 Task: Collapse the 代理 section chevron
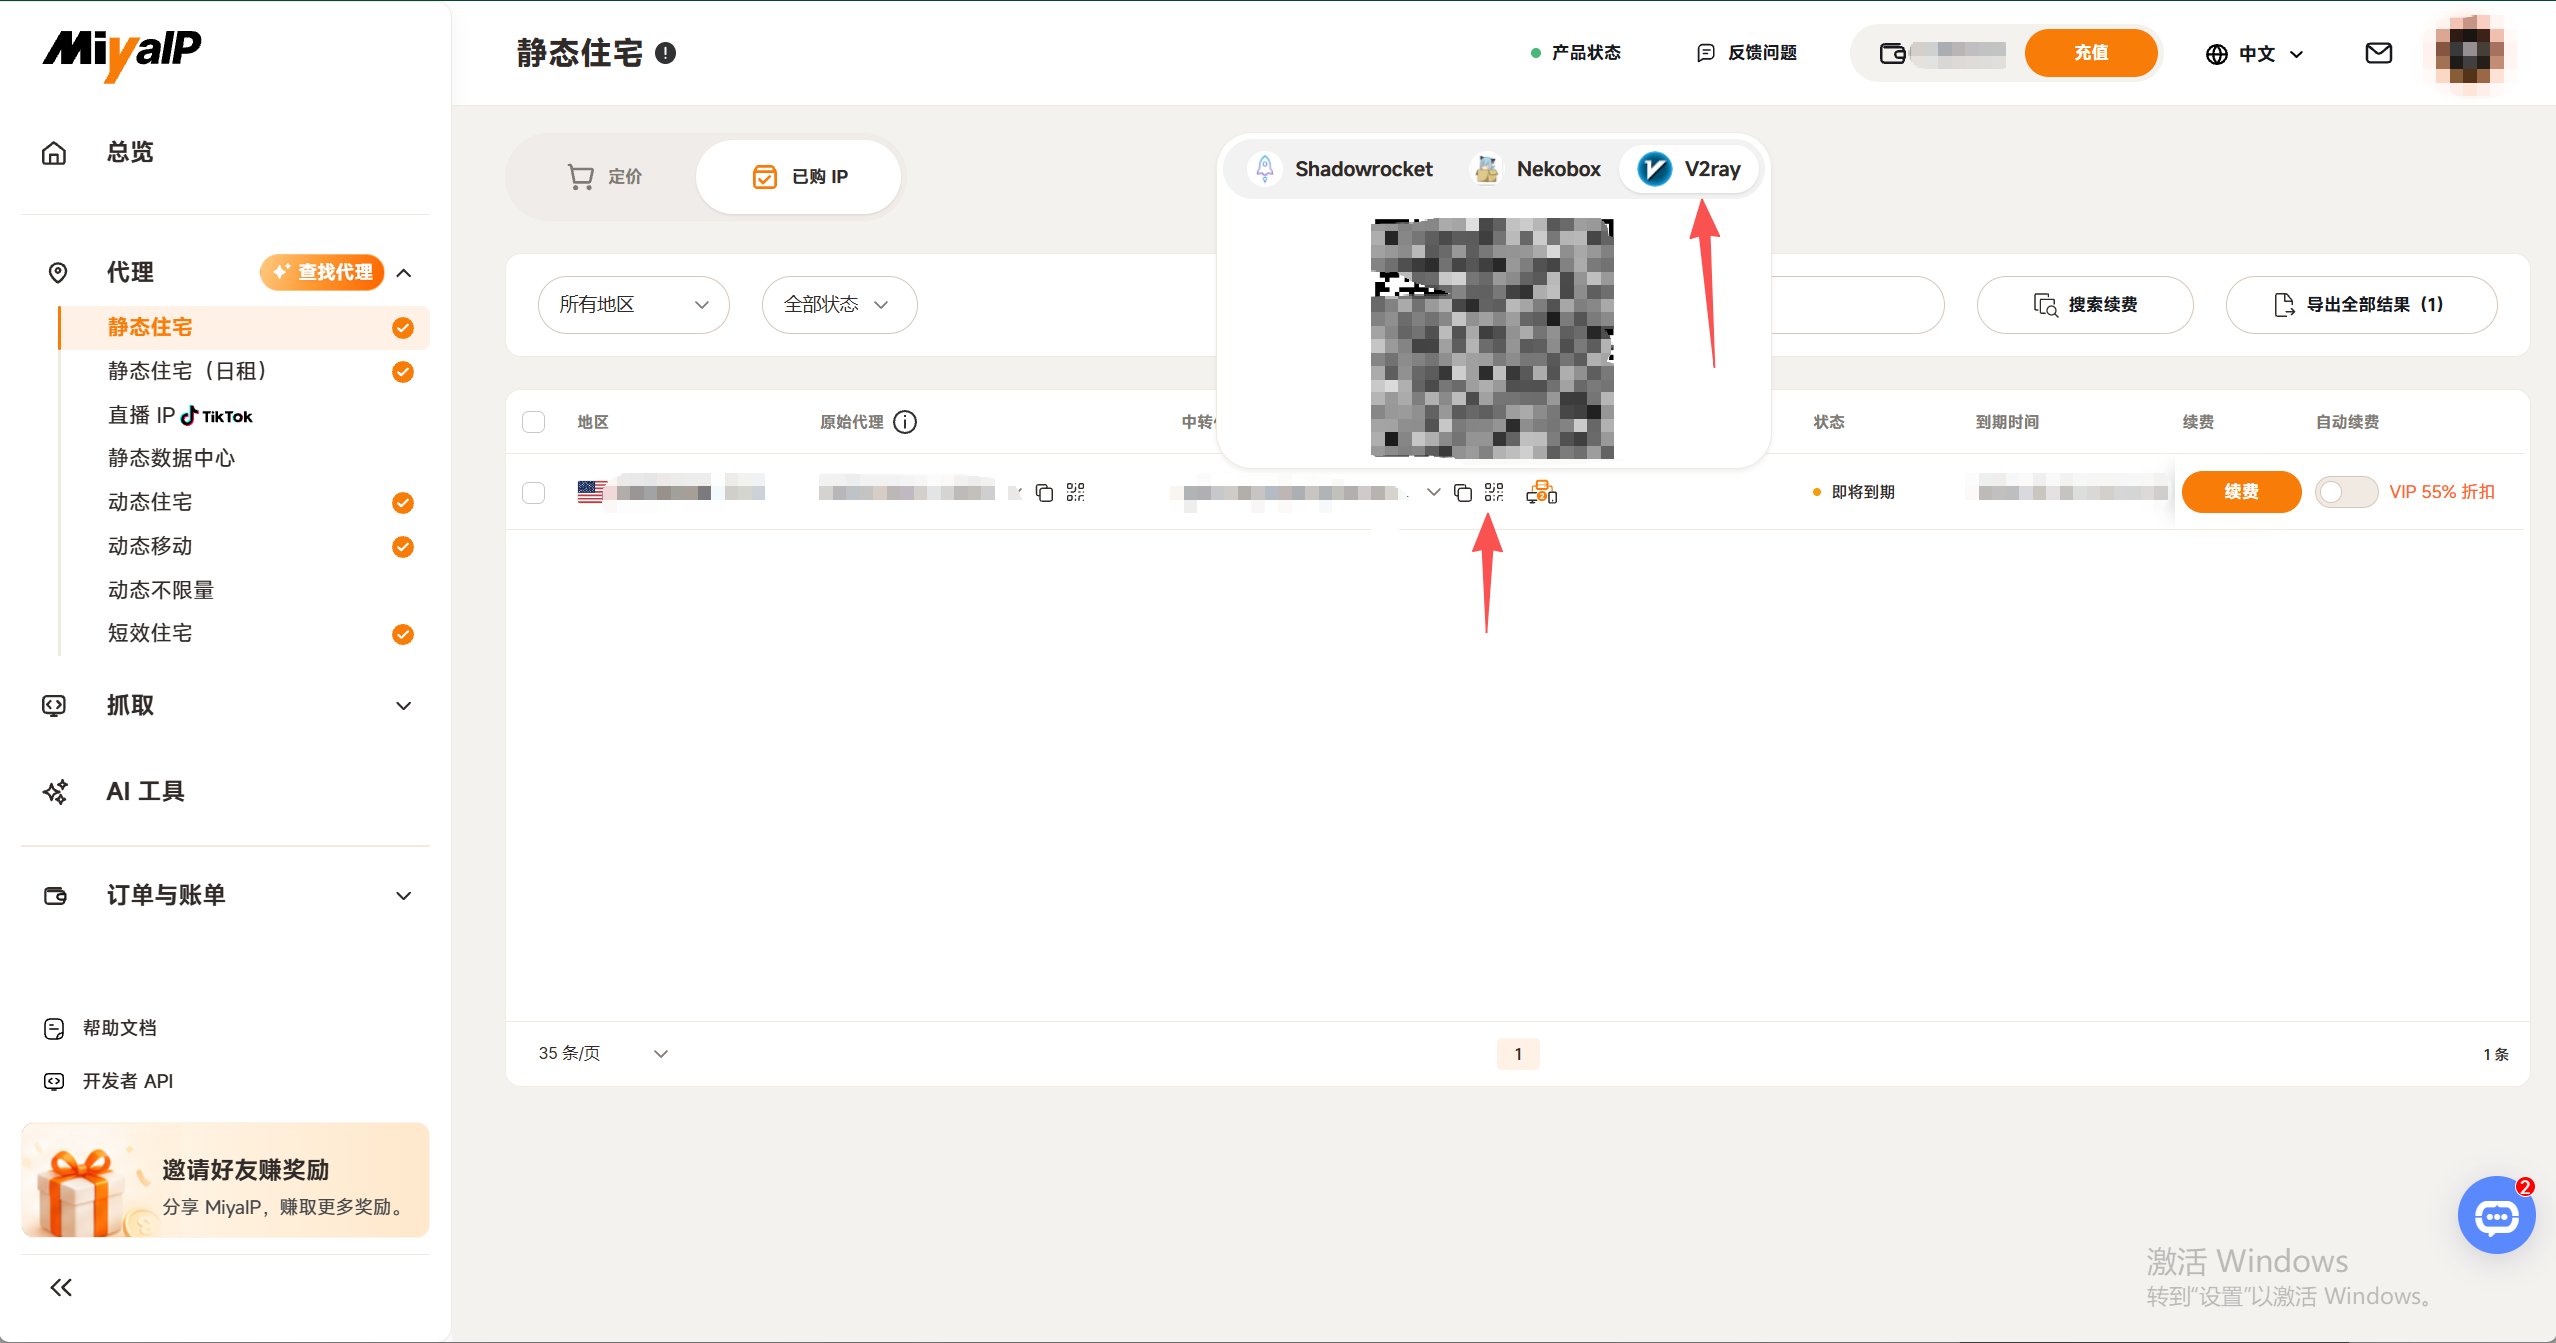point(404,273)
